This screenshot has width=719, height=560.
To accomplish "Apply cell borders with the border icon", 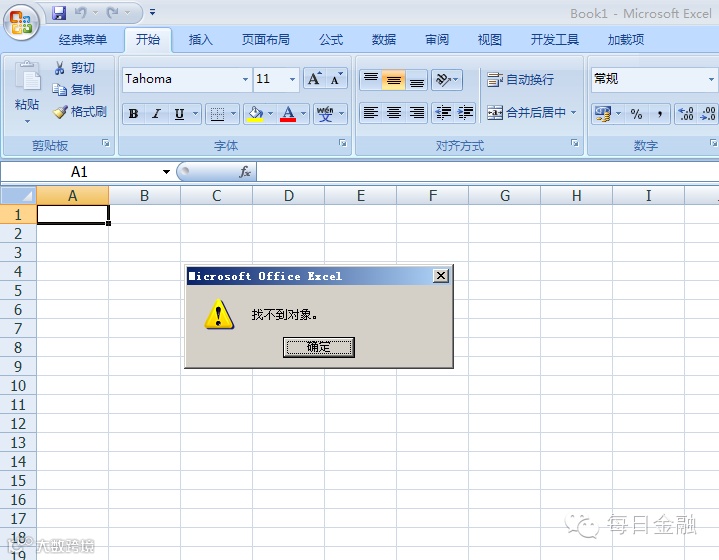I will (x=217, y=114).
